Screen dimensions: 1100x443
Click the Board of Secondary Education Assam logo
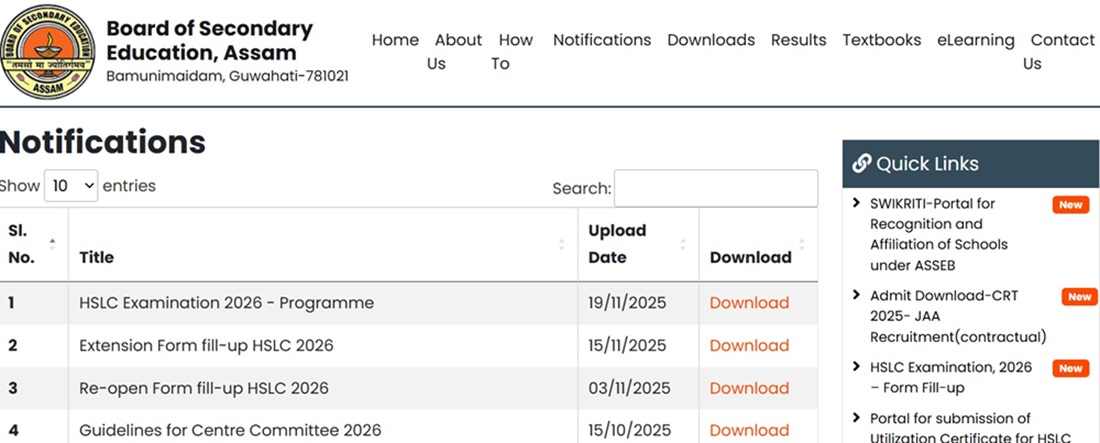48,52
